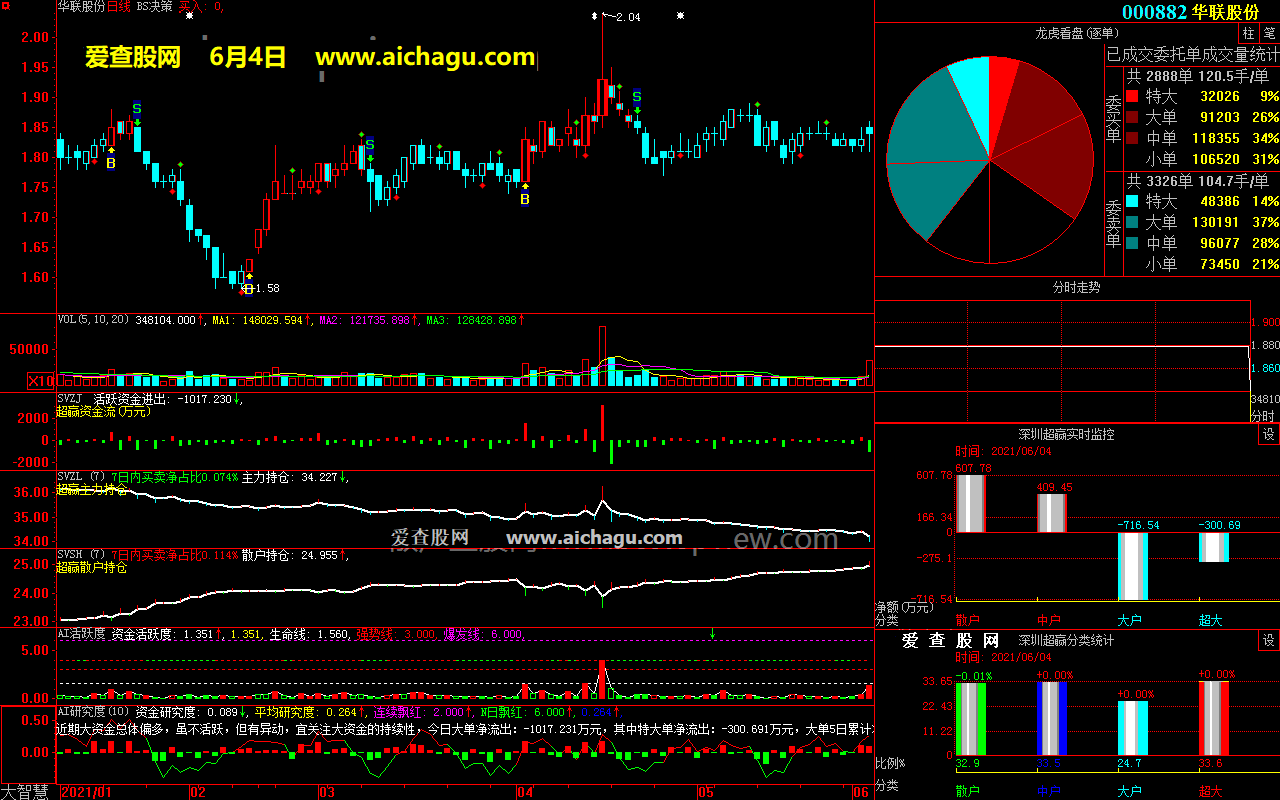The image size is (1280, 800).
Task: Click the VOL(5,10,20) indicator name
Action: click(x=94, y=320)
